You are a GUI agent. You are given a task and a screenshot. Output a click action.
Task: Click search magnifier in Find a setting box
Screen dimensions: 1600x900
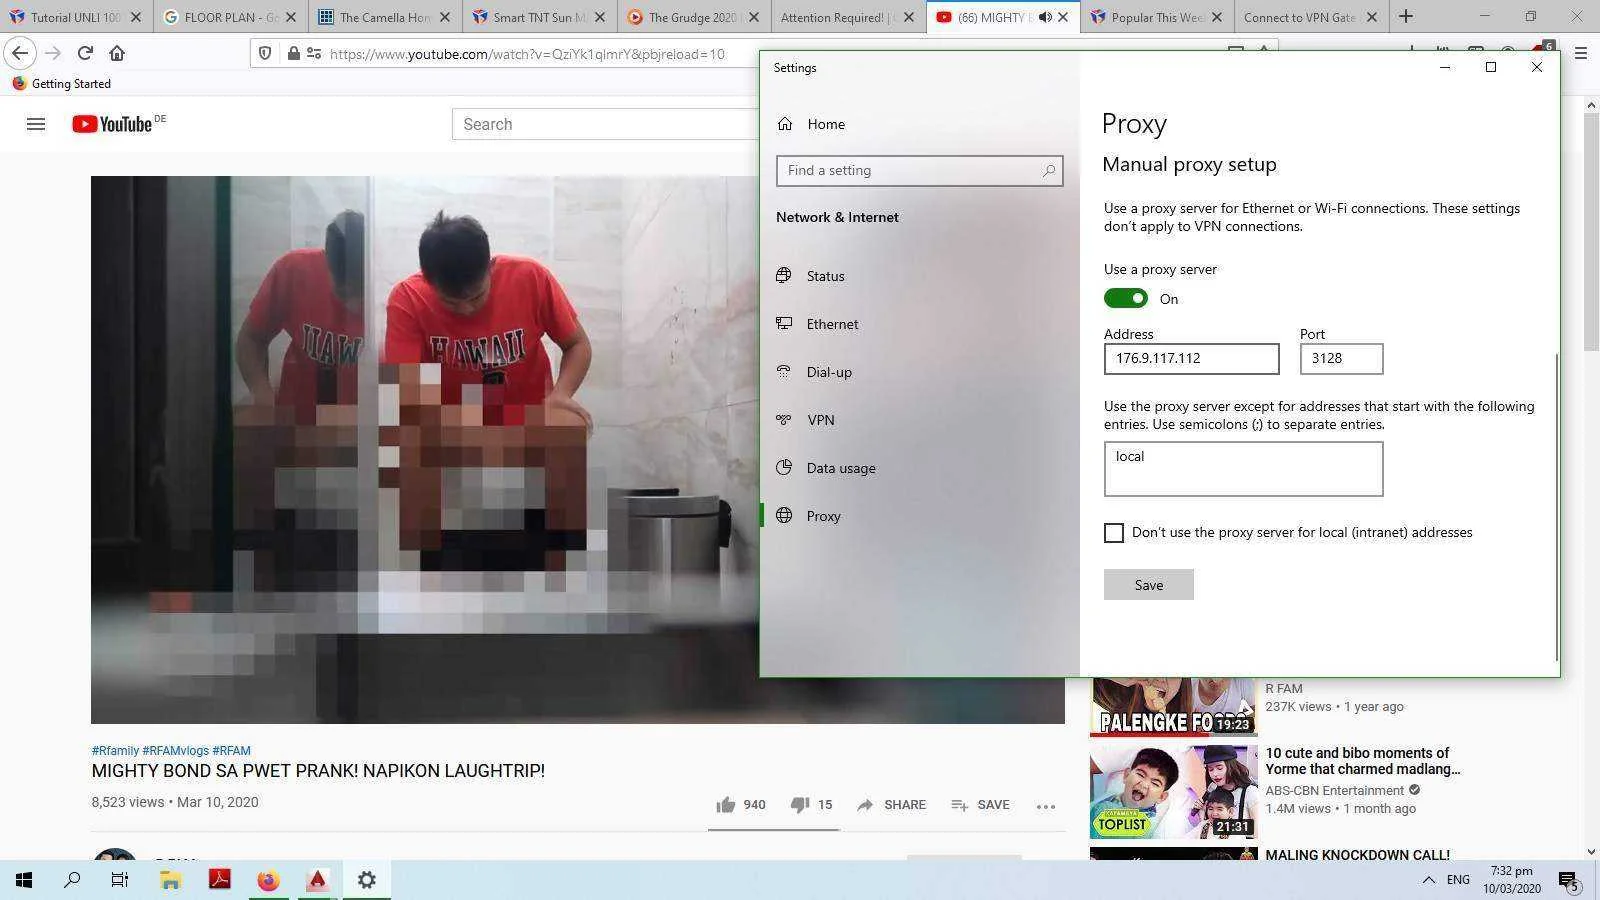1048,171
